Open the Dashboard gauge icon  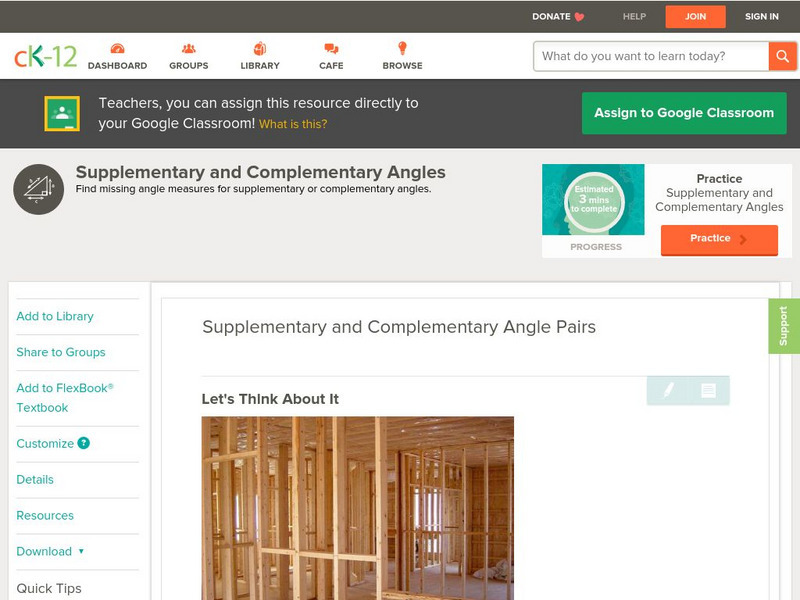[117, 48]
